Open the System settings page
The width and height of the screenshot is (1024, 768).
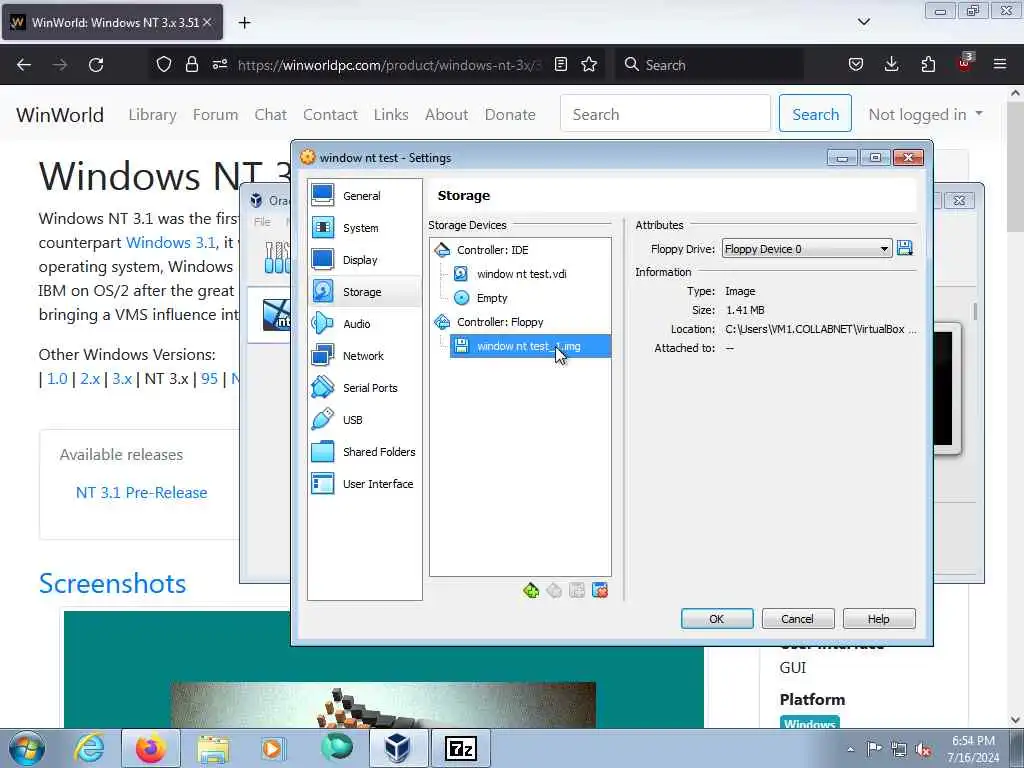click(364, 227)
